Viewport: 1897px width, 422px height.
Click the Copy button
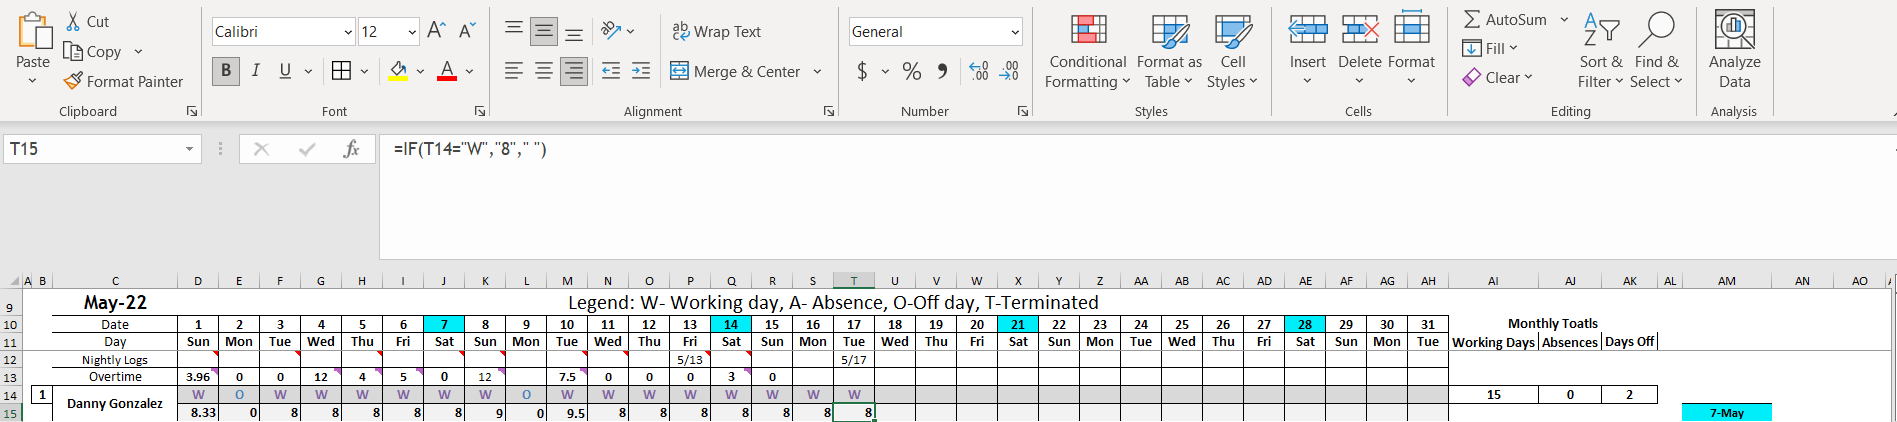pos(92,51)
